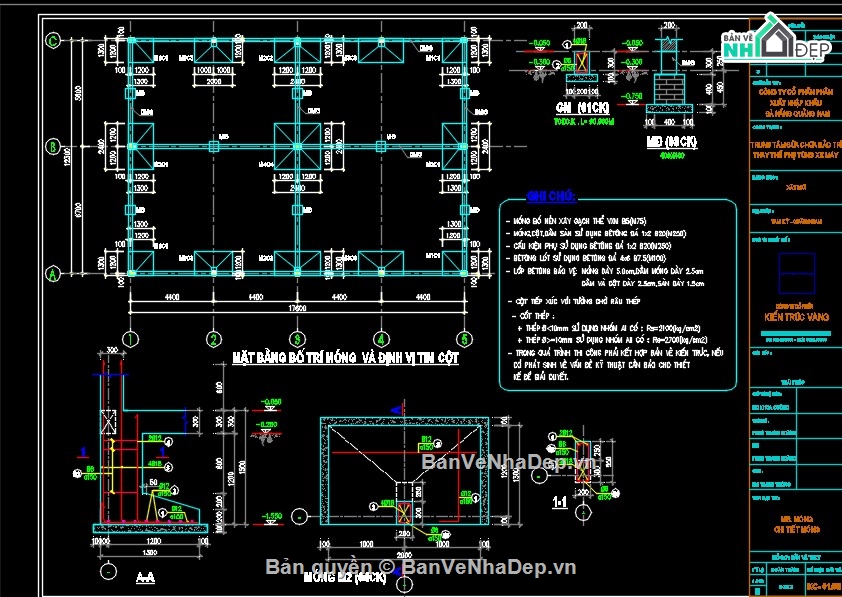
Task: Click the elevation marker "-0.250"
Action: click(x=266, y=425)
